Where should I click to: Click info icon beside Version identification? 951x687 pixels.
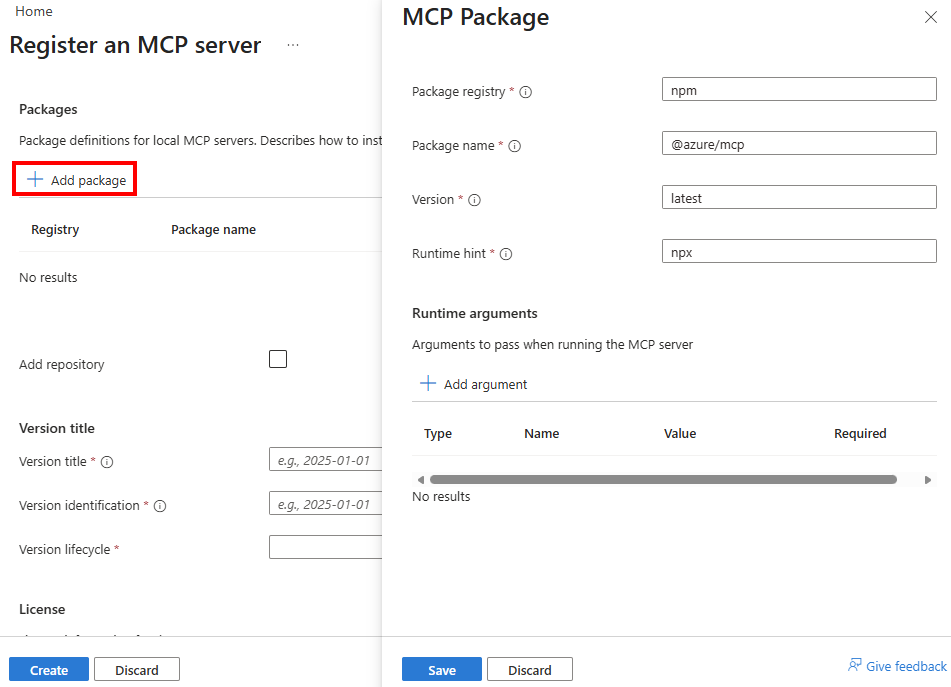[160, 506]
